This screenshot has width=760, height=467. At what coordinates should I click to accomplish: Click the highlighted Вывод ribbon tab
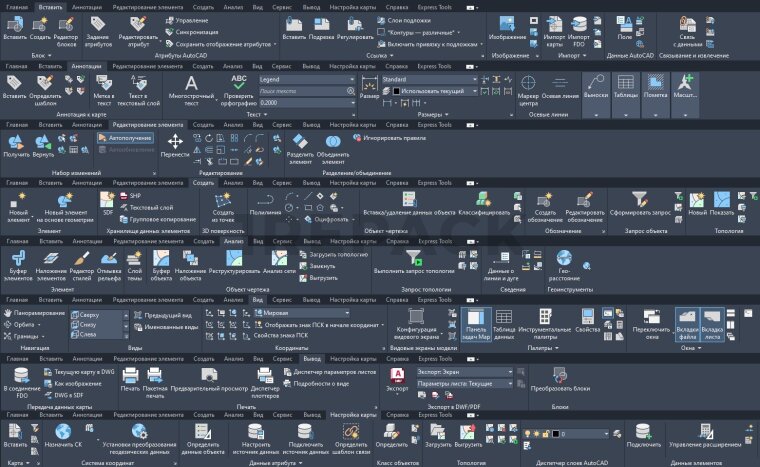click(312, 357)
